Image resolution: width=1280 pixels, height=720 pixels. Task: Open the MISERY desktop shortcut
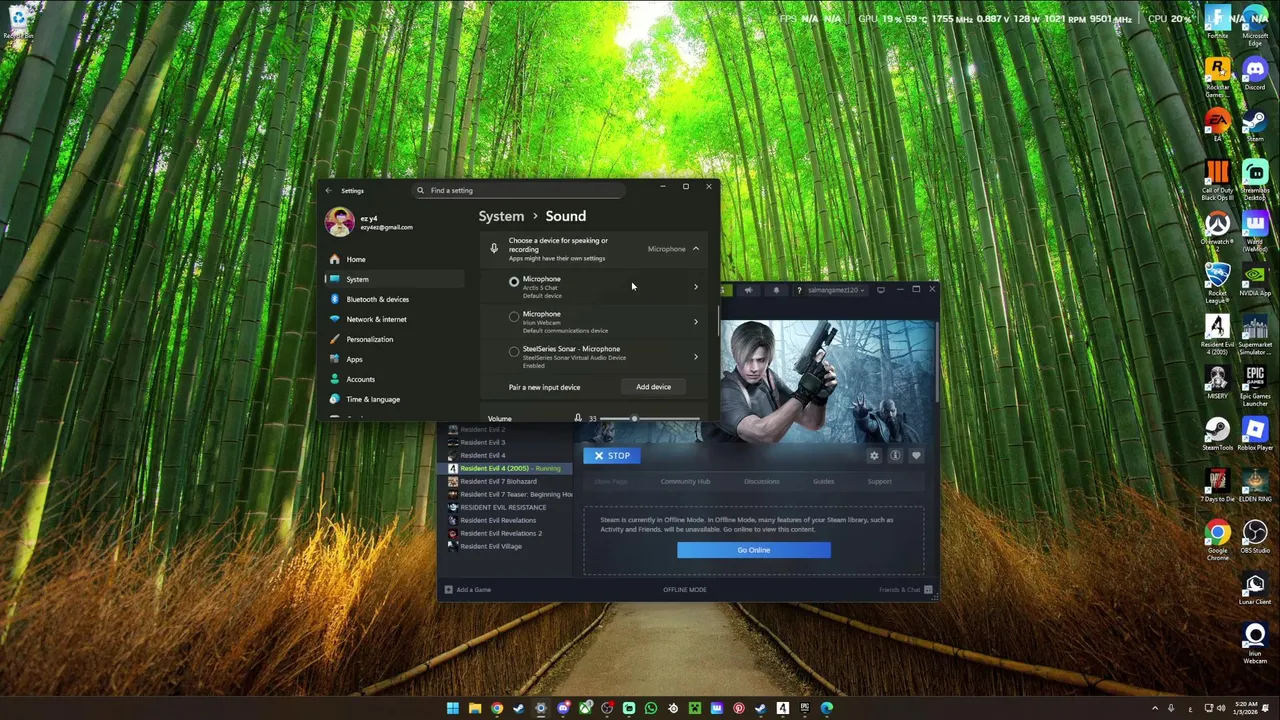click(x=1217, y=384)
